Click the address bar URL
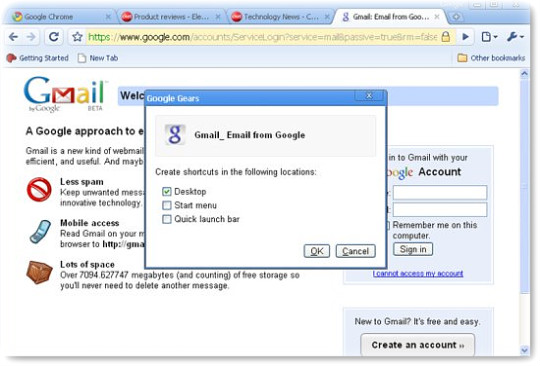 click(262, 36)
